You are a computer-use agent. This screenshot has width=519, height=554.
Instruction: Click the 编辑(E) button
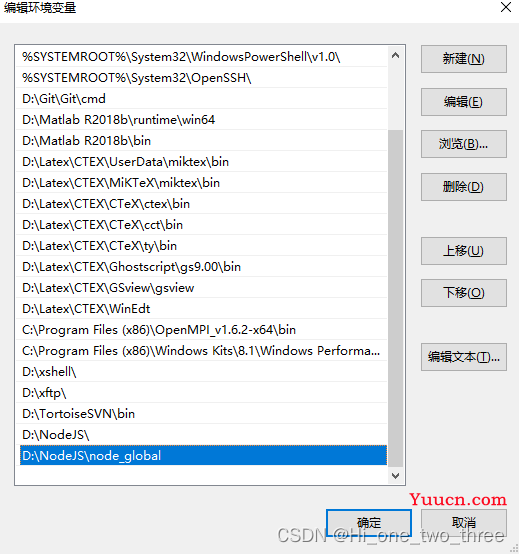coord(464,102)
